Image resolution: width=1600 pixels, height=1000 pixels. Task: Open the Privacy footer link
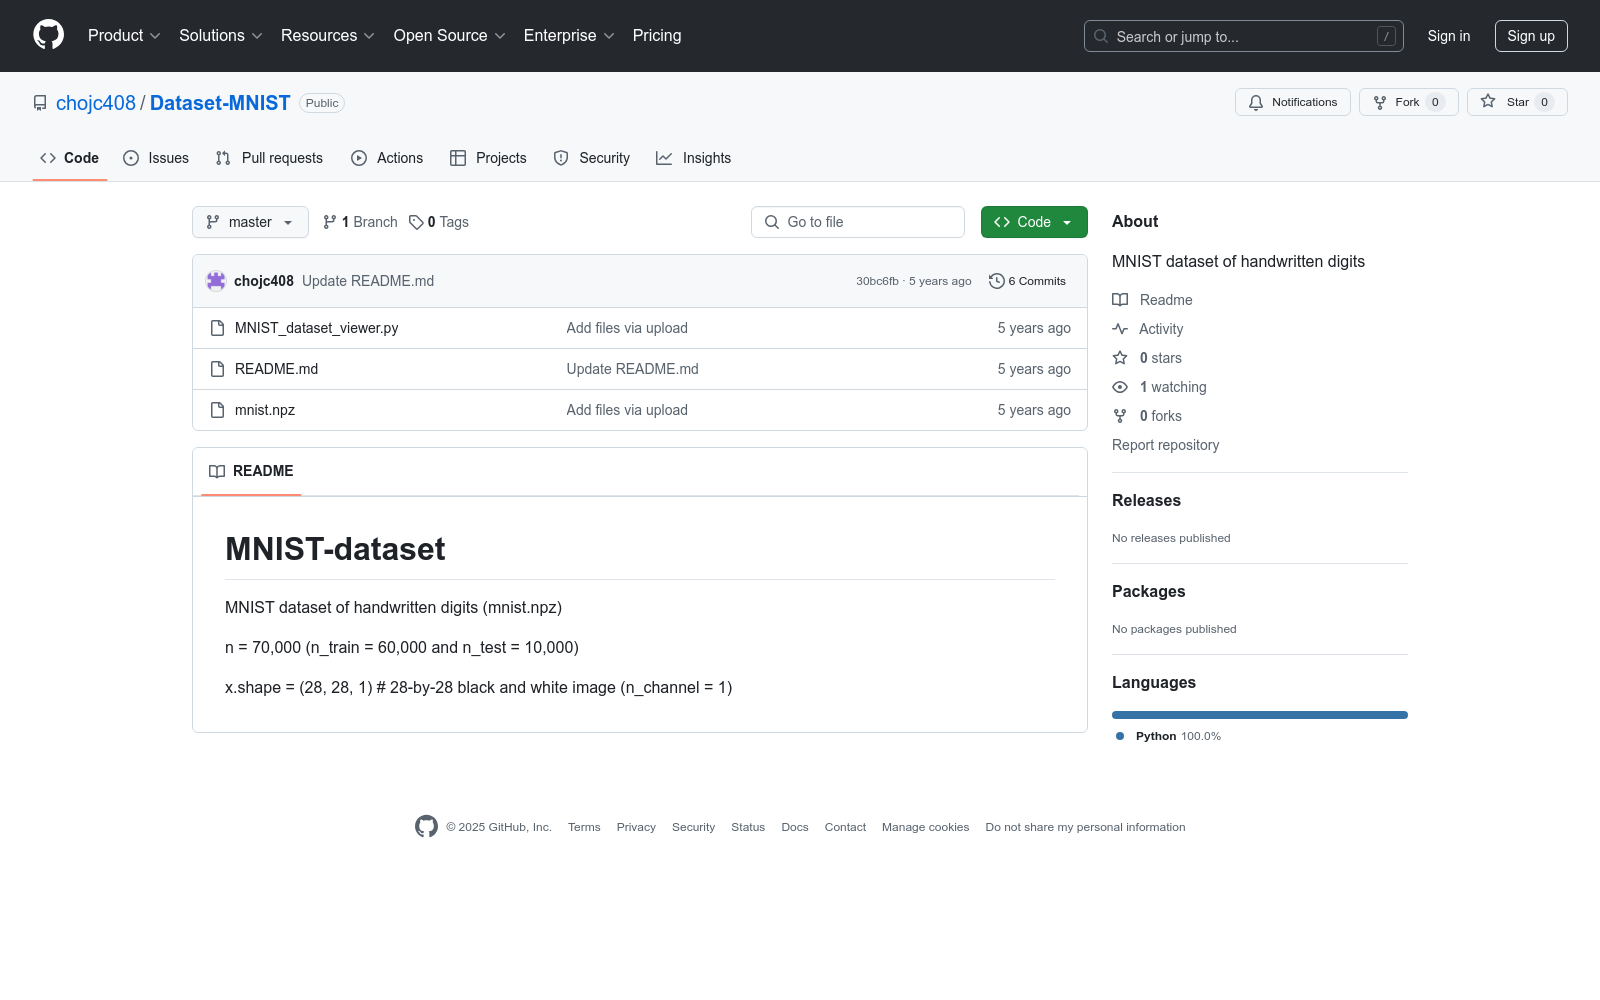(x=636, y=827)
